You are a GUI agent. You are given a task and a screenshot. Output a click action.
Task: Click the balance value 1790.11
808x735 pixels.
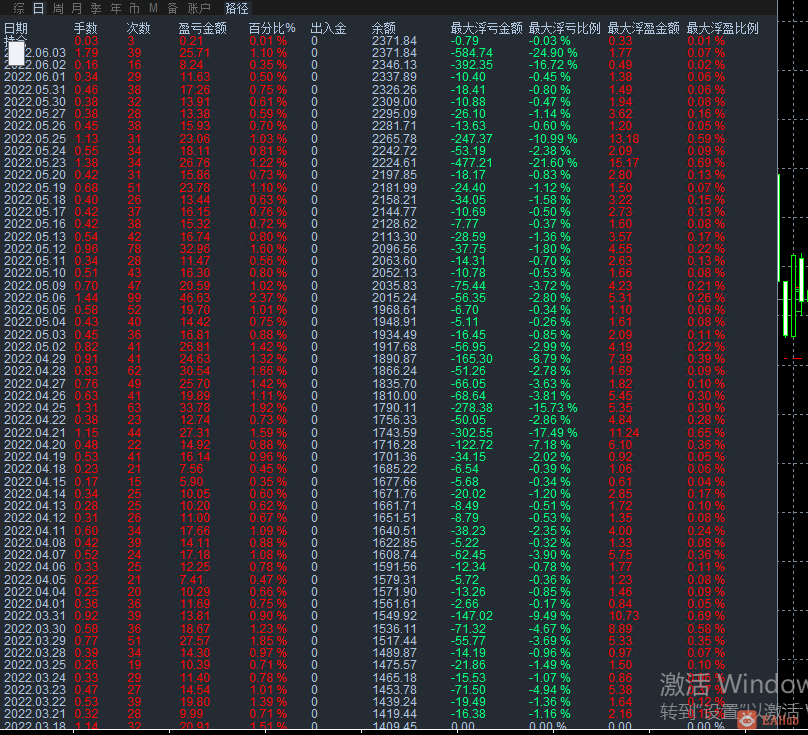[x=394, y=408]
